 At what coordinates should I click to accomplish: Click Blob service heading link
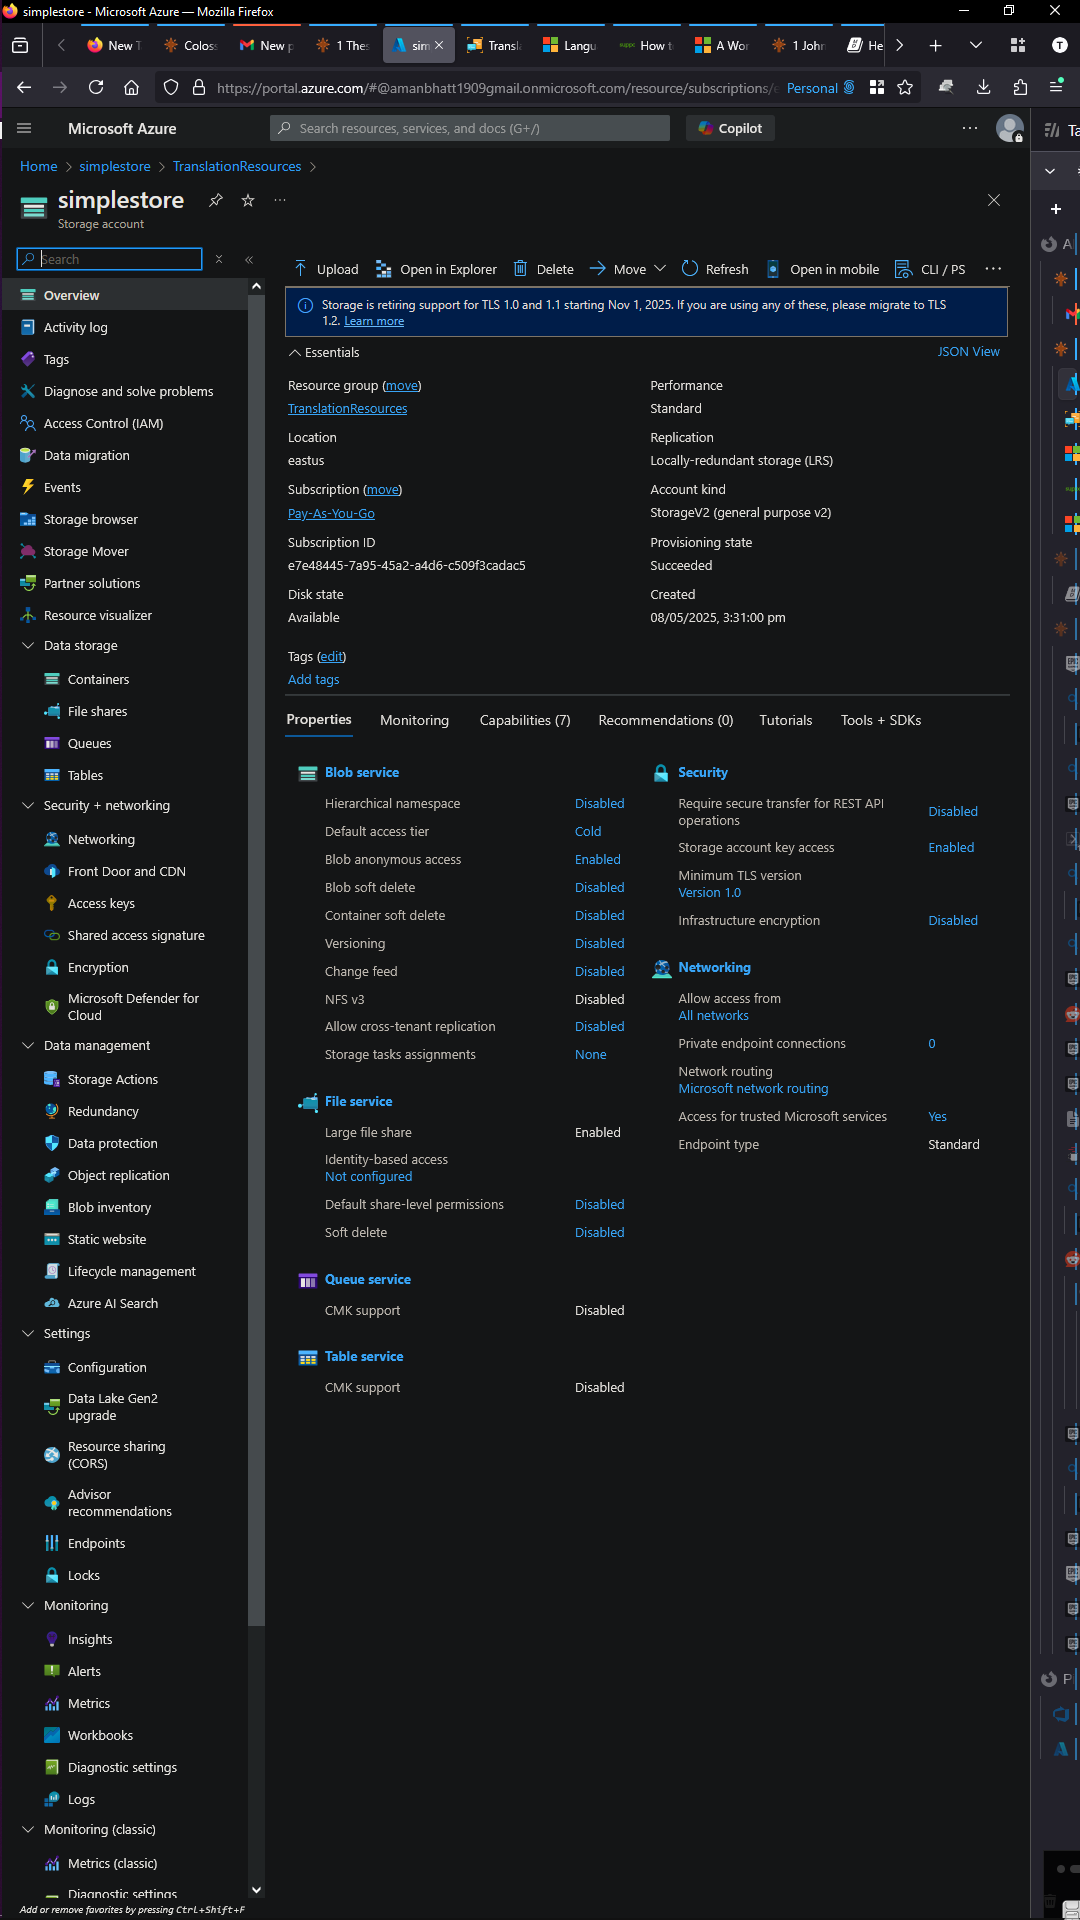click(362, 772)
